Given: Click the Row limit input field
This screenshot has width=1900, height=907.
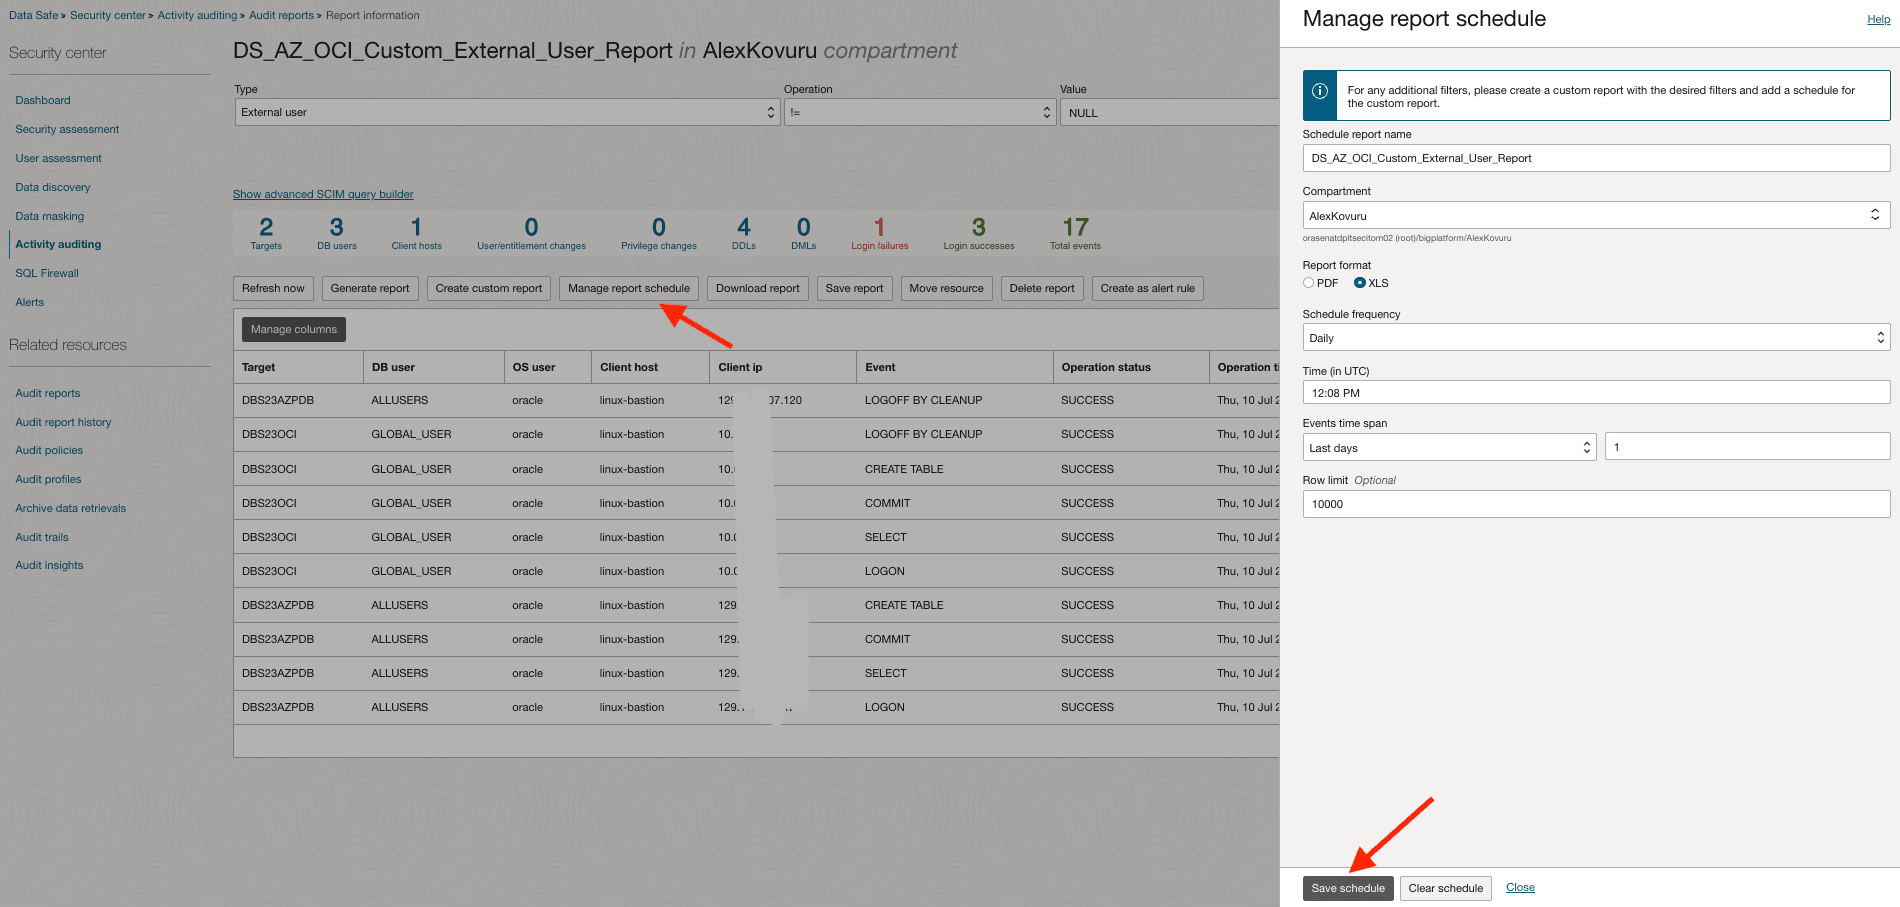Looking at the screenshot, I should [1594, 503].
